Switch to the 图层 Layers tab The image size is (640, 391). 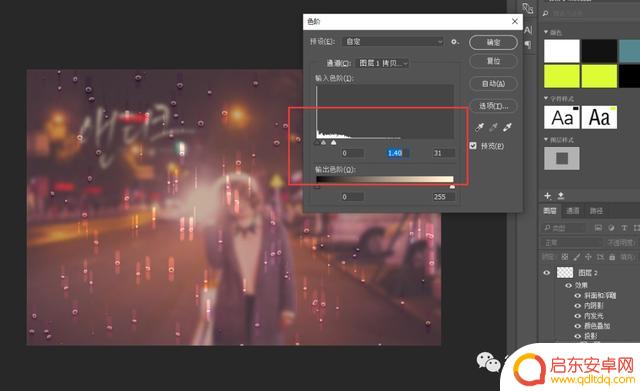(x=550, y=211)
